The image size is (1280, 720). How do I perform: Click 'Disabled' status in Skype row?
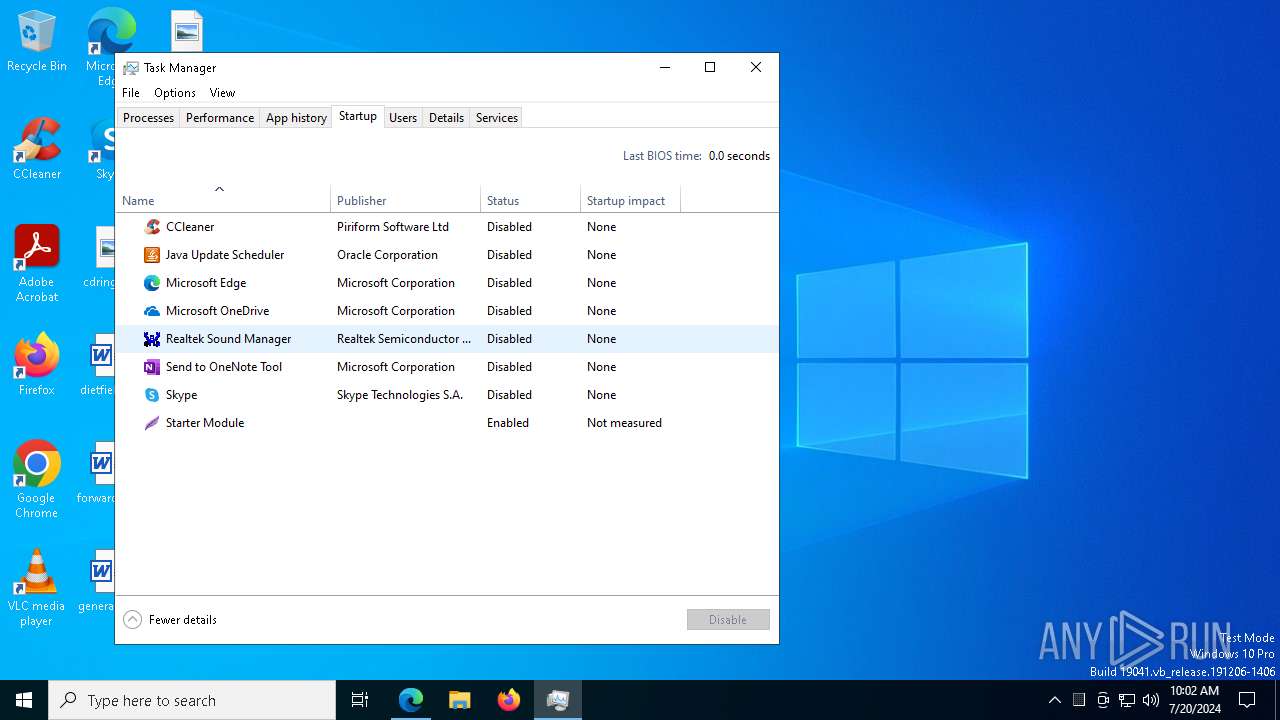pyautogui.click(x=509, y=395)
